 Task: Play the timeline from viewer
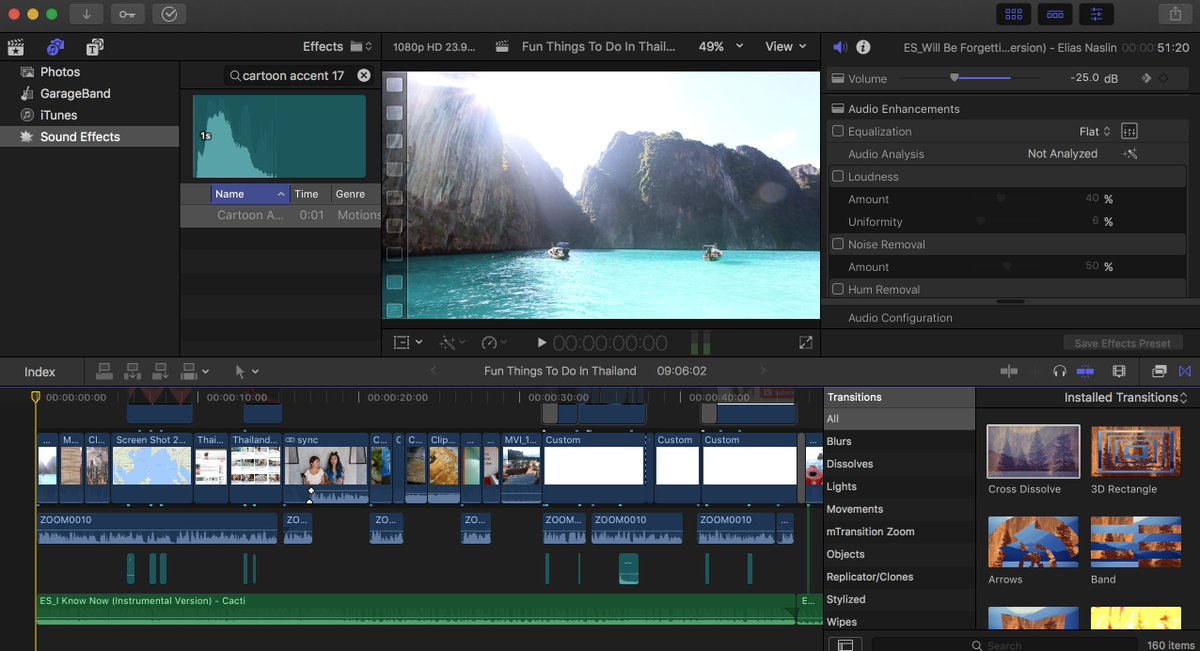coord(541,342)
